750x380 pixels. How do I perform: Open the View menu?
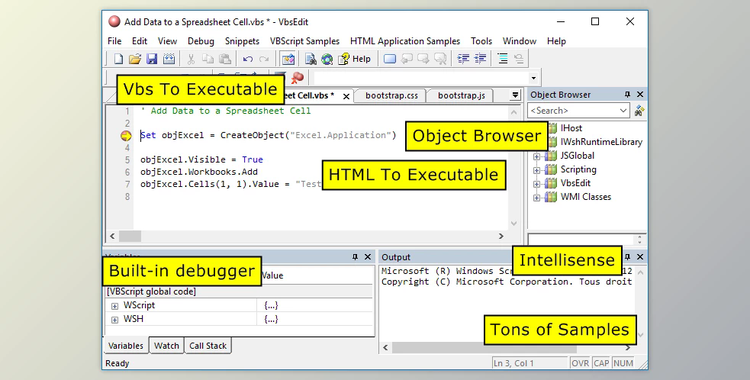point(167,41)
